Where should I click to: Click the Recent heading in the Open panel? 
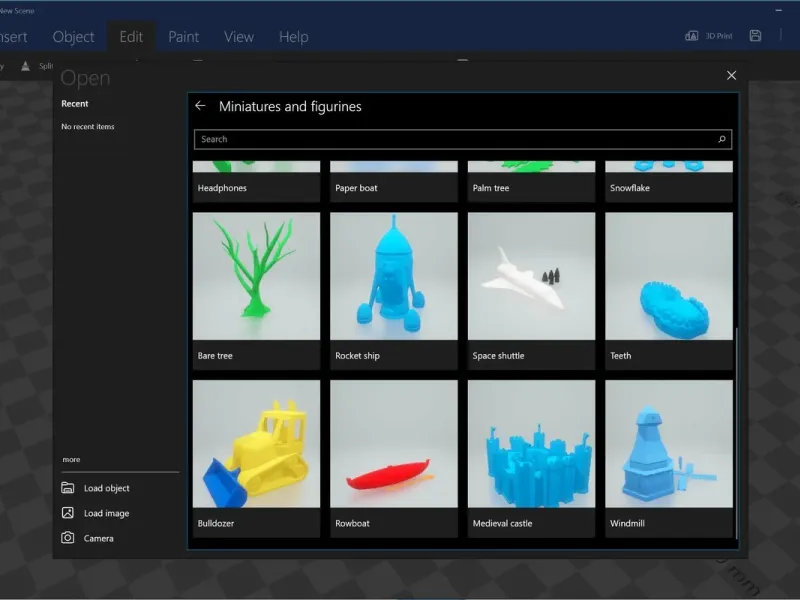(x=74, y=104)
